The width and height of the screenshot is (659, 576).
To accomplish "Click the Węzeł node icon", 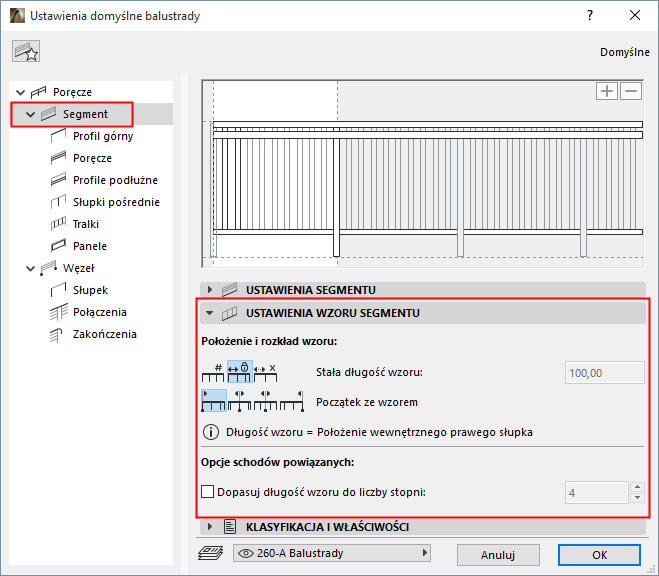I will (x=48, y=268).
